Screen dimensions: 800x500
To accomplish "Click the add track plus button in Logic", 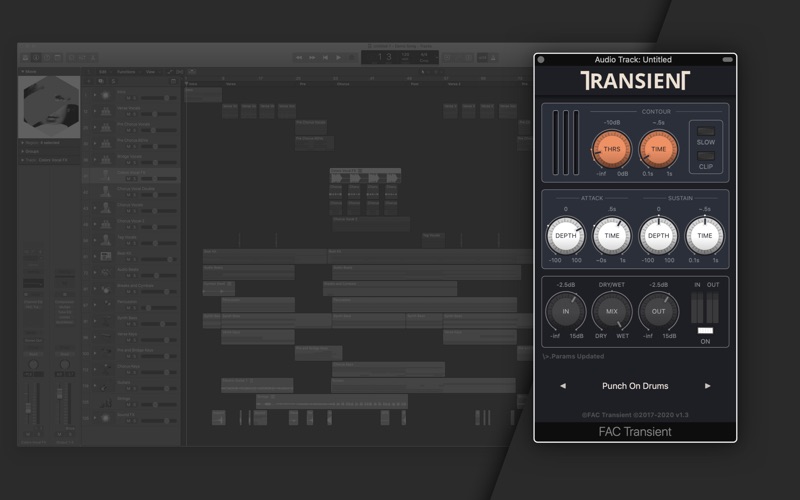I will 89,81.
